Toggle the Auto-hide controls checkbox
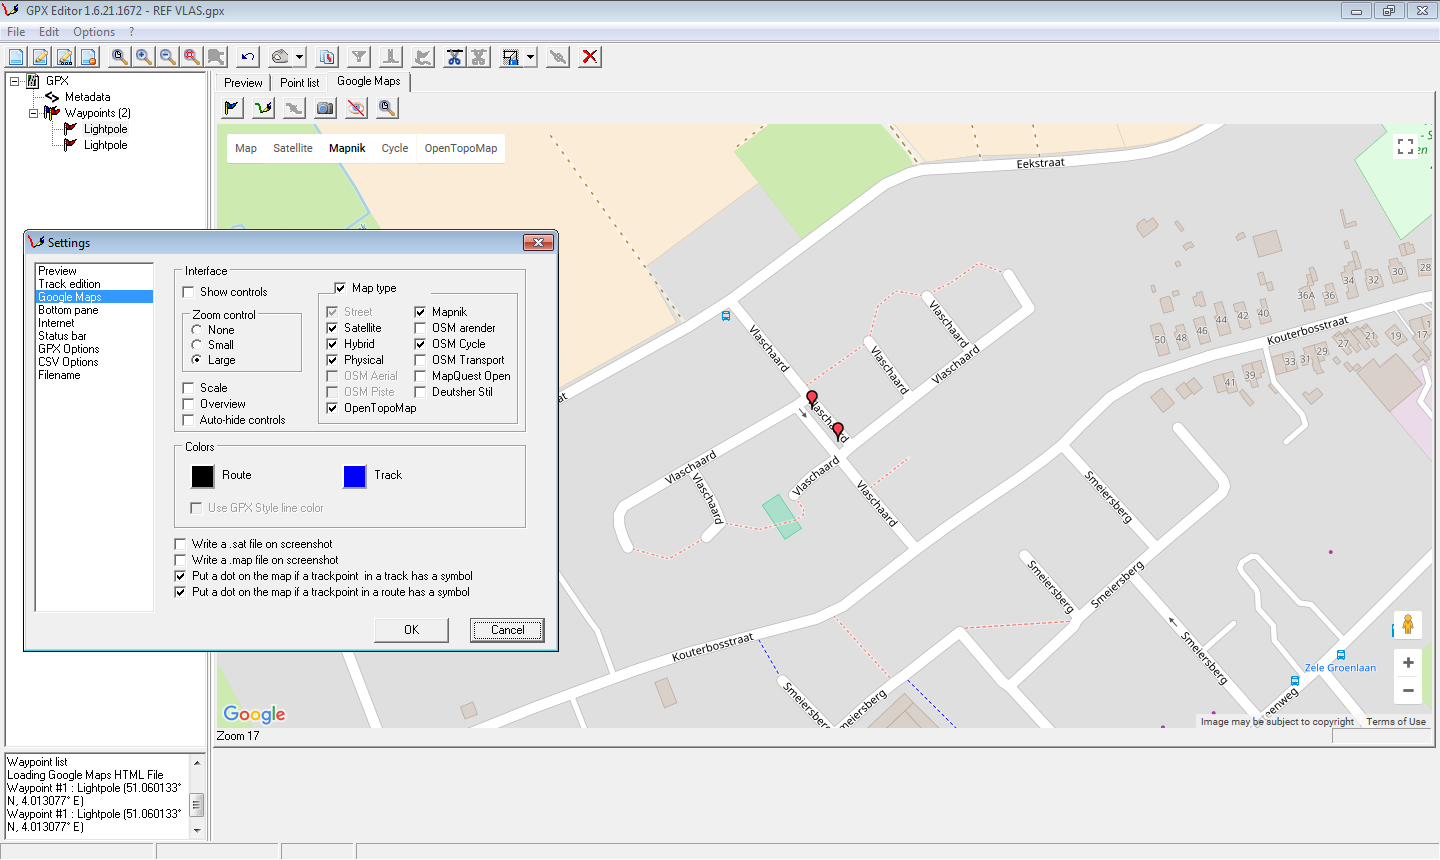1440x860 pixels. (188, 420)
